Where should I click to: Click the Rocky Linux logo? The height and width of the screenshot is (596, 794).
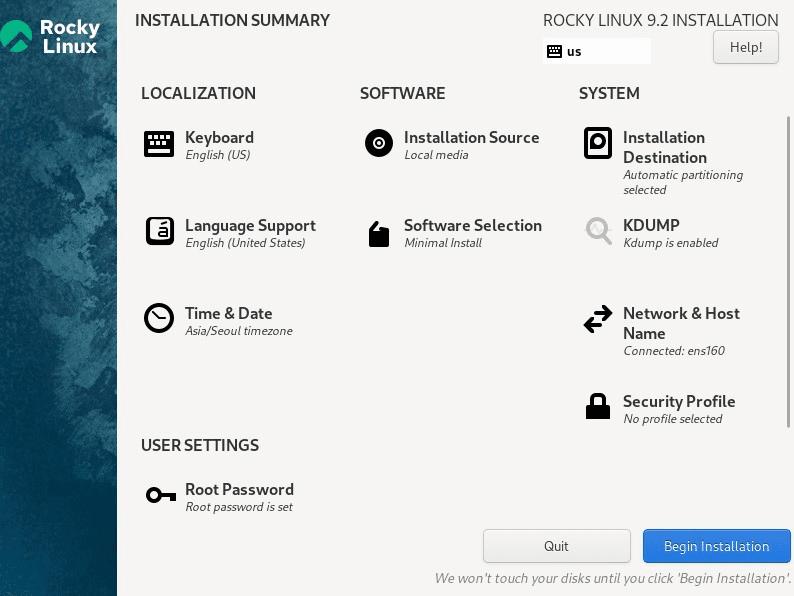(49, 36)
